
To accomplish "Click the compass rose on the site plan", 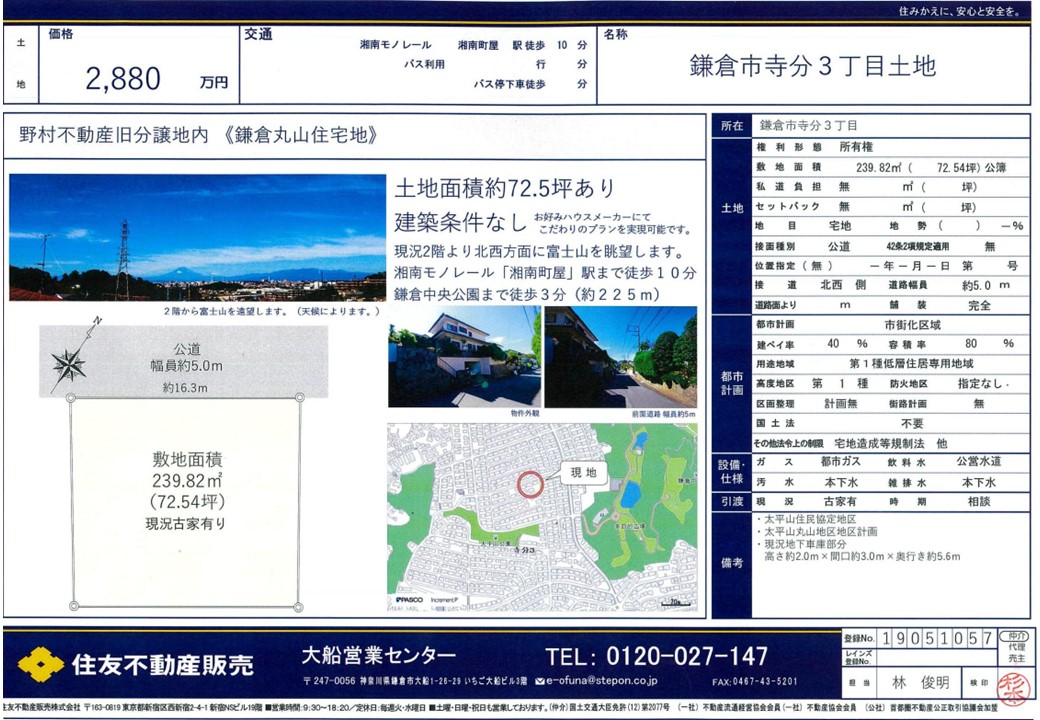I will [x=70, y=363].
